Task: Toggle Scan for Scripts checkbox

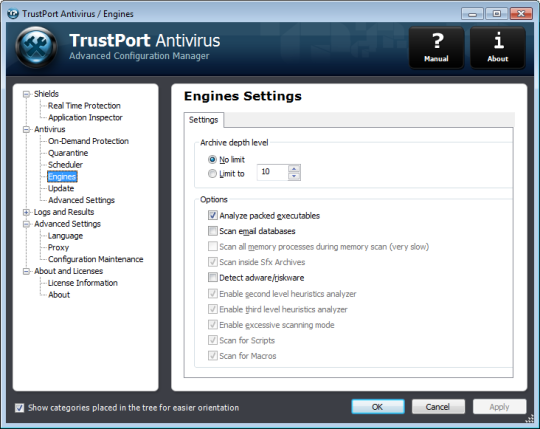Action: tap(213, 340)
